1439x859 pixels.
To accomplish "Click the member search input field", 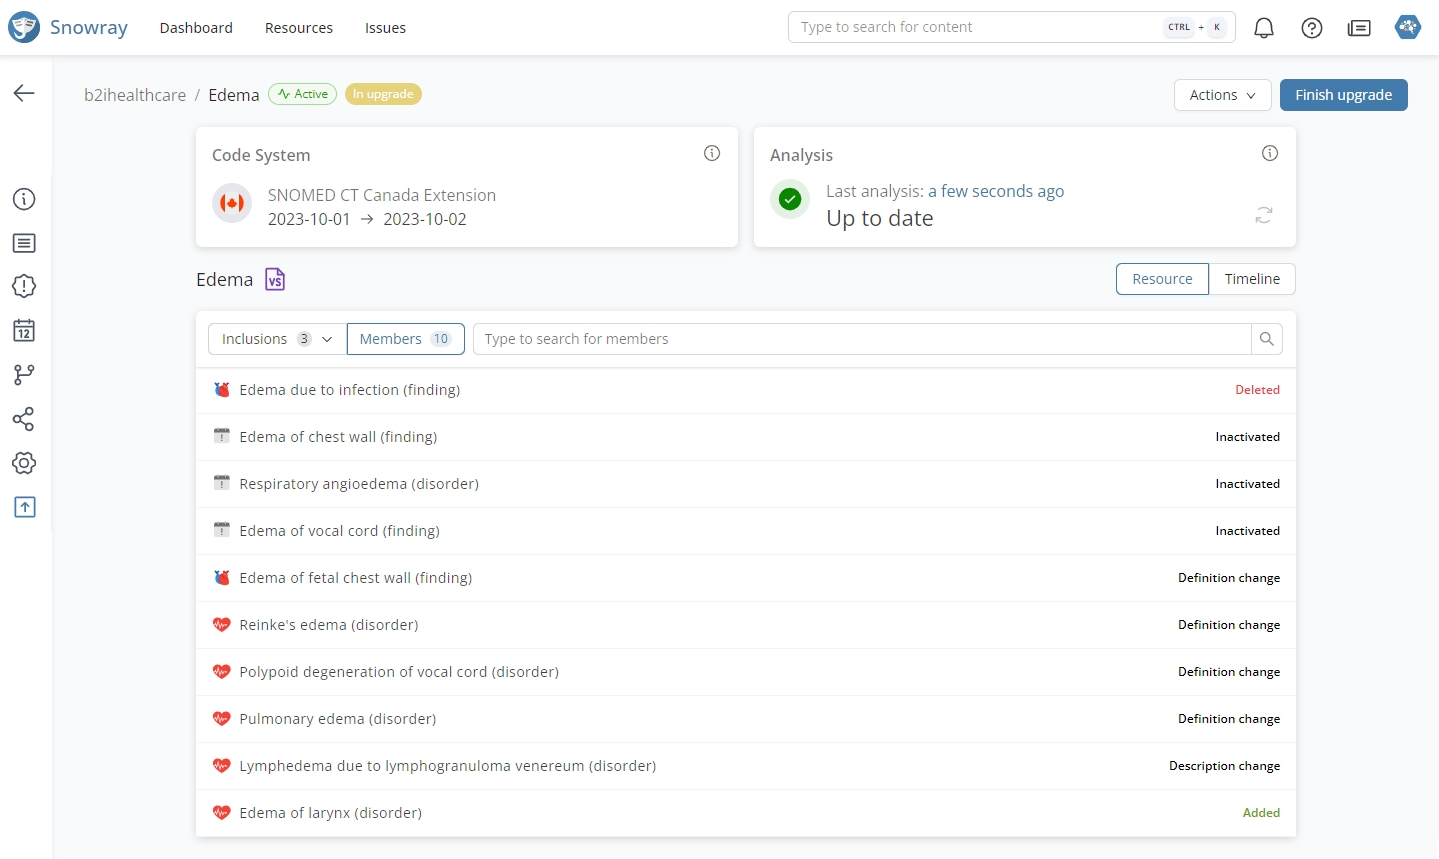I will point(862,339).
